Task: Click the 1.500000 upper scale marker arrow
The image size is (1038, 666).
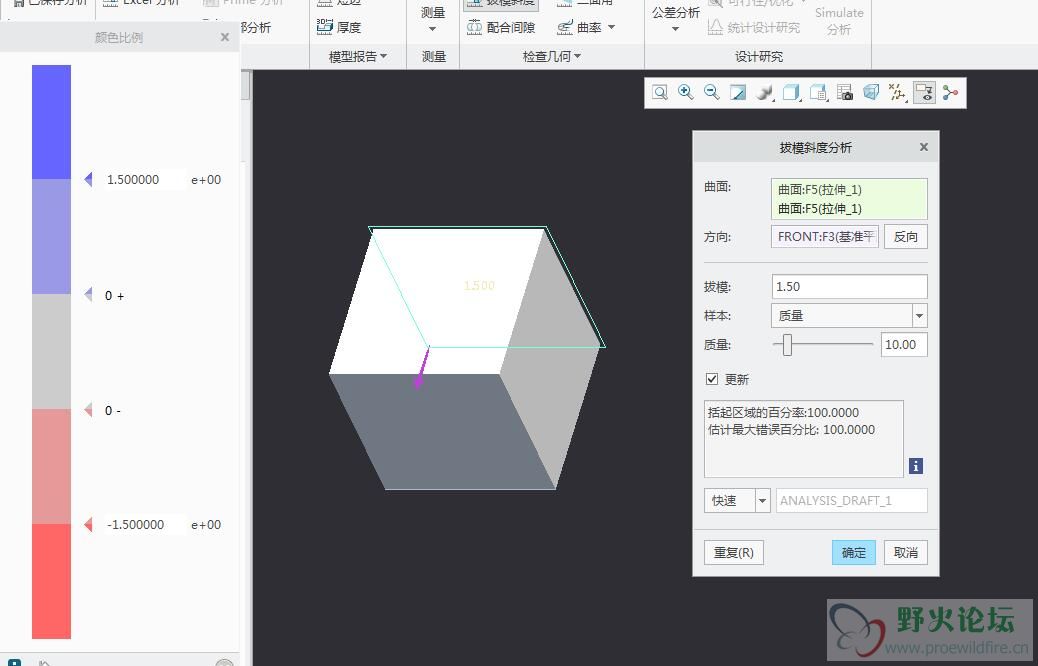Action: [88, 179]
